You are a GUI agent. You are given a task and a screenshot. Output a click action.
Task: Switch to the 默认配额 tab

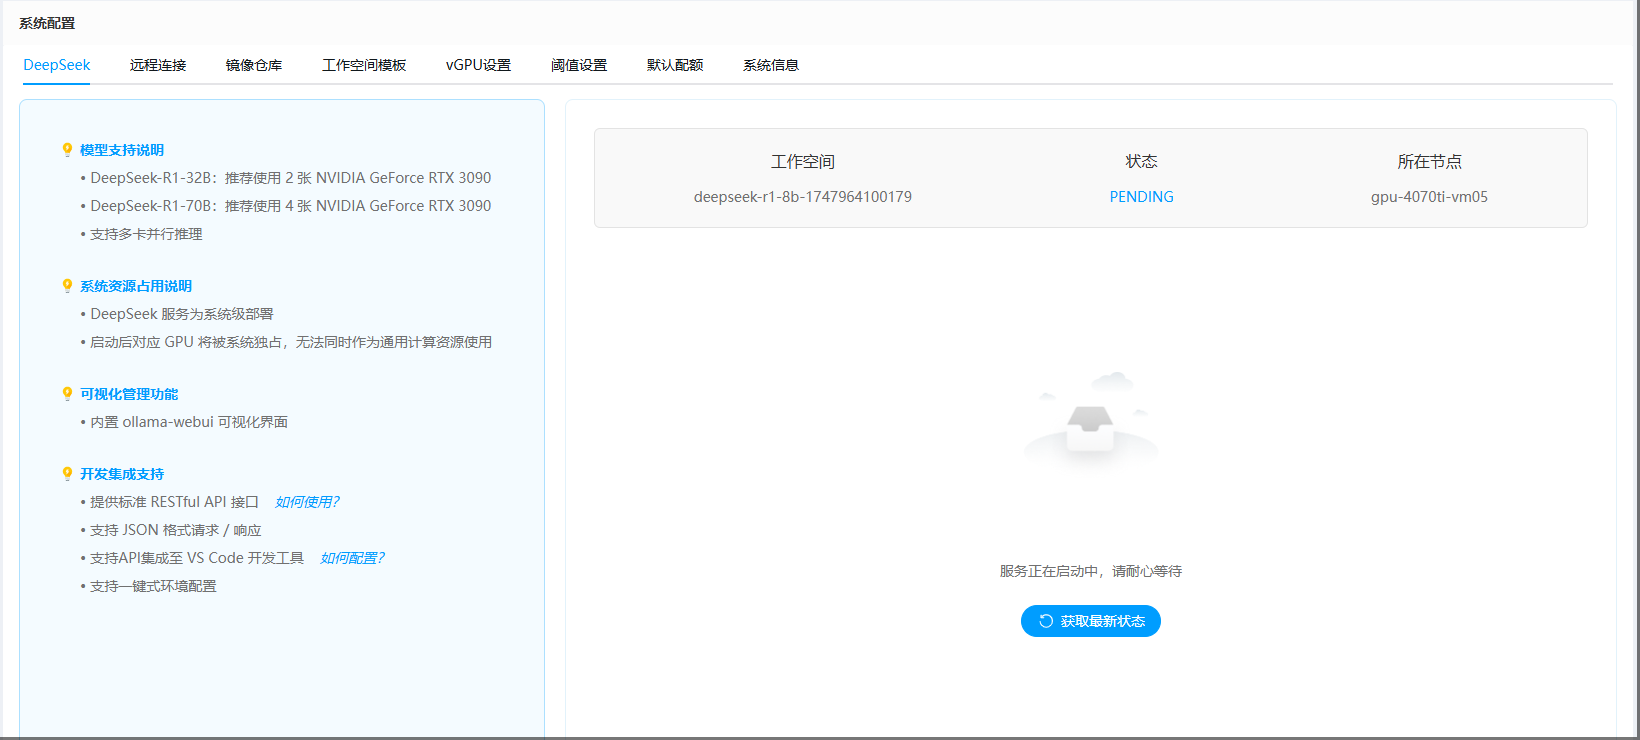point(675,65)
